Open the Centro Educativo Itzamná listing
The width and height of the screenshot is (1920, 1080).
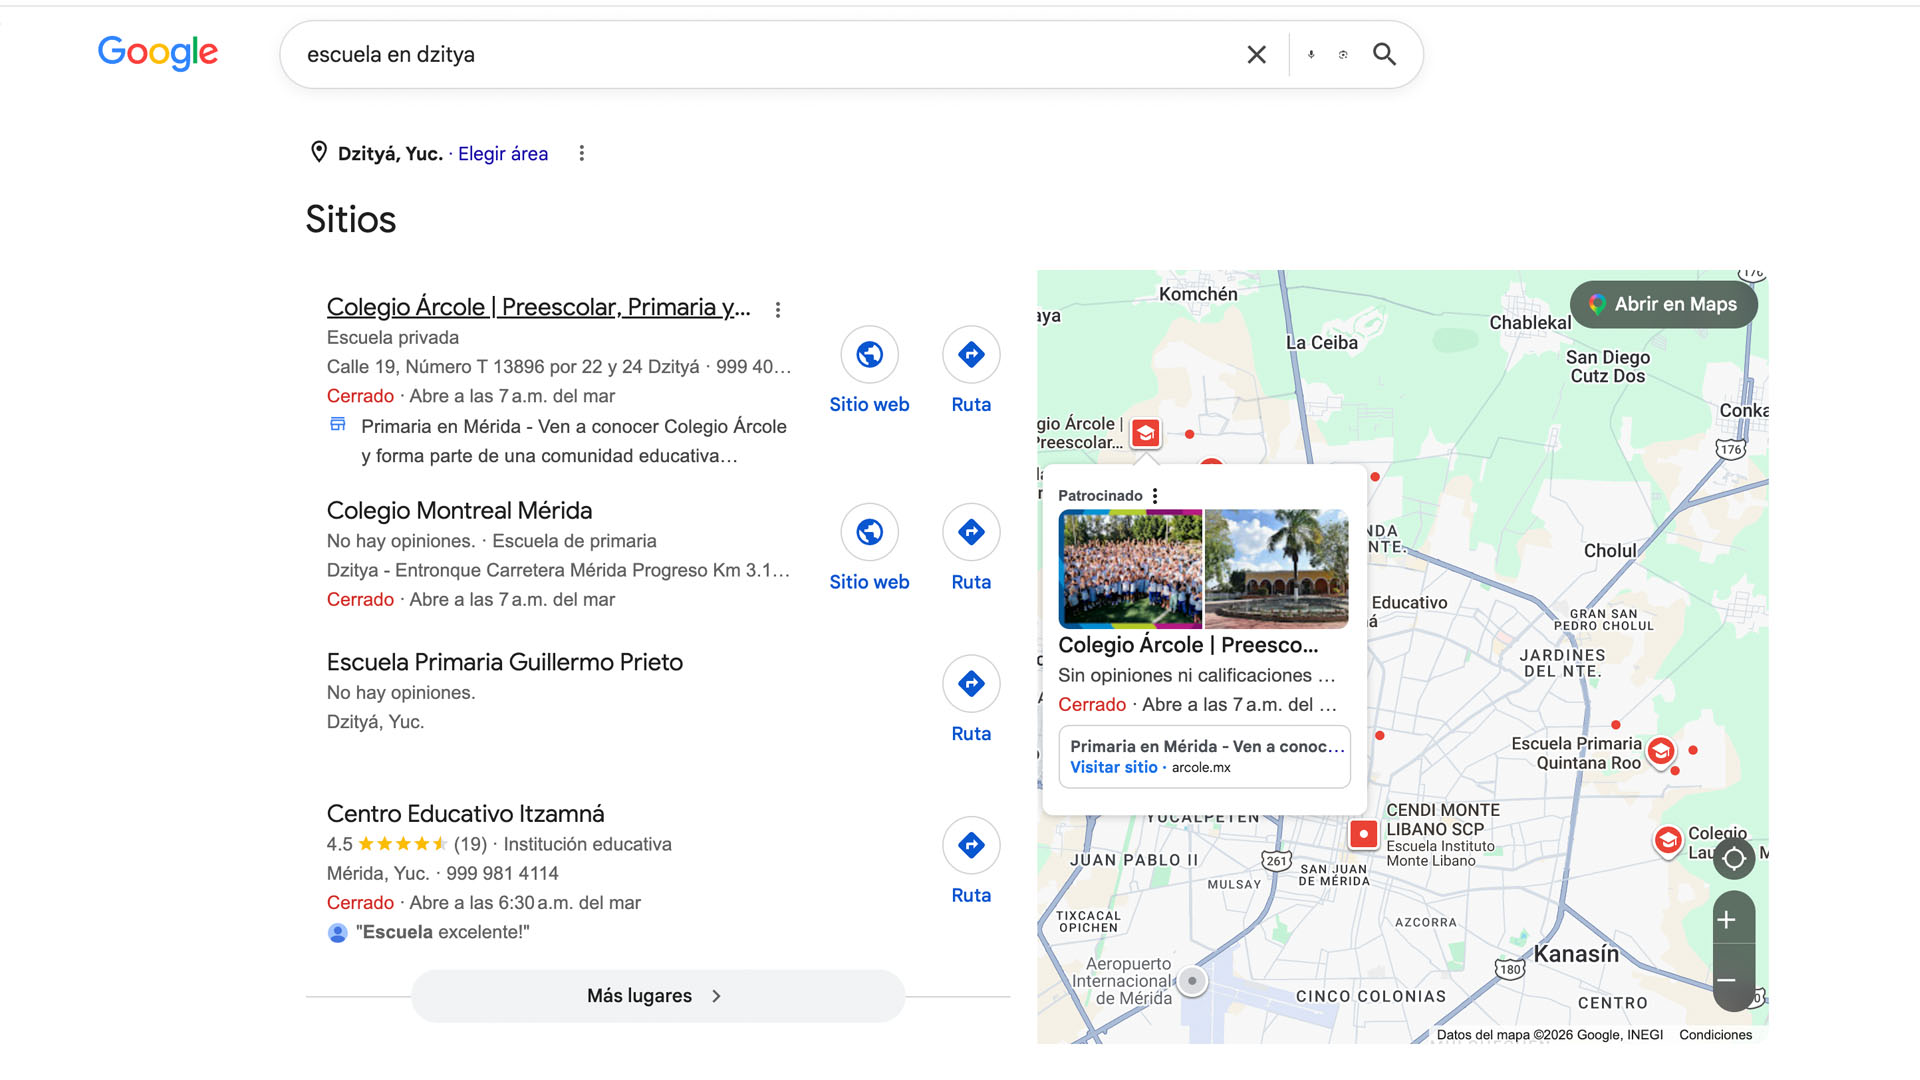pos(466,814)
